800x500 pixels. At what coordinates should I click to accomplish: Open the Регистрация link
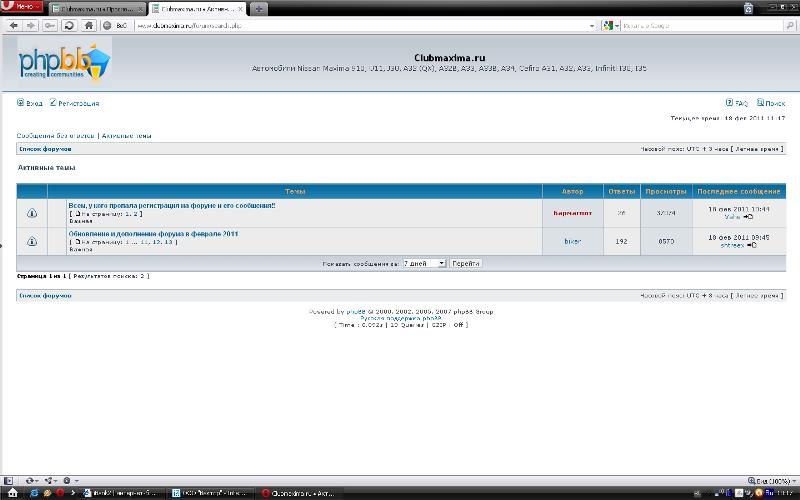(x=78, y=103)
